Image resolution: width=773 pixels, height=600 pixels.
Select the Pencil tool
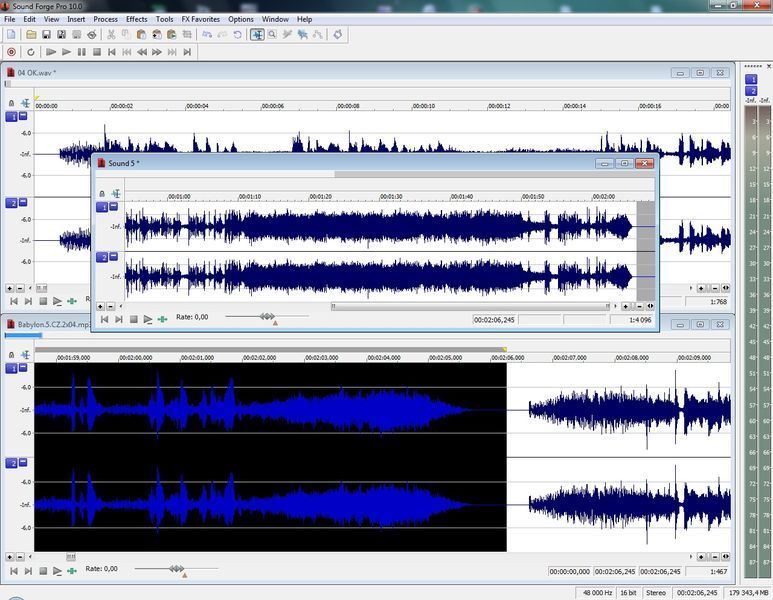pyautogui.click(x=287, y=35)
